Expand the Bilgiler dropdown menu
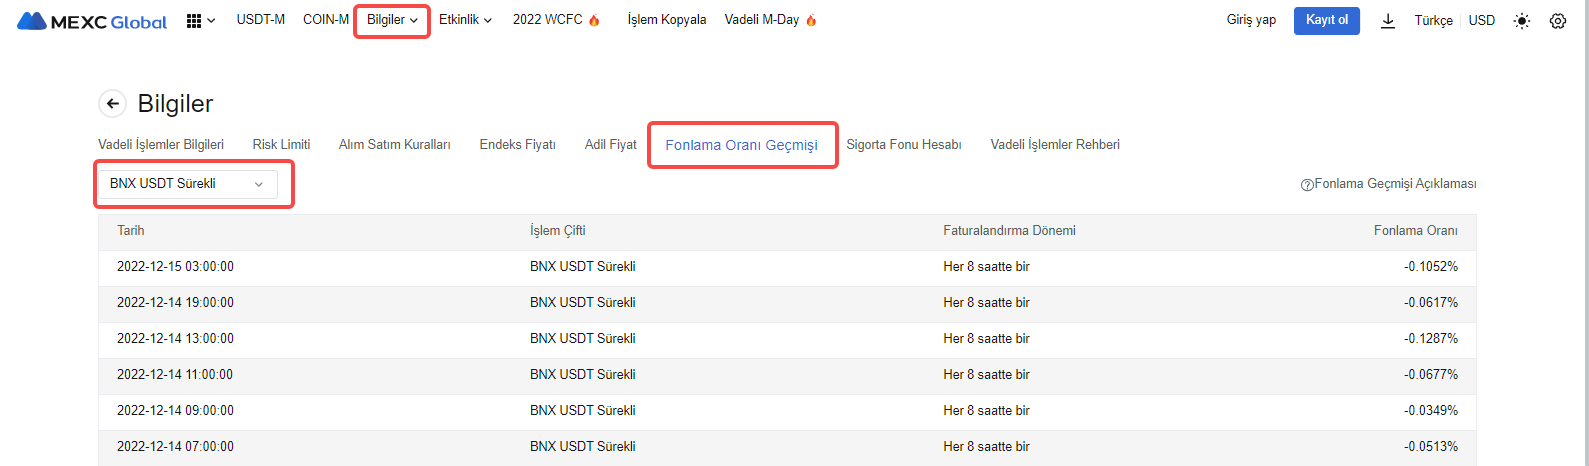The height and width of the screenshot is (466, 1589). pyautogui.click(x=392, y=20)
